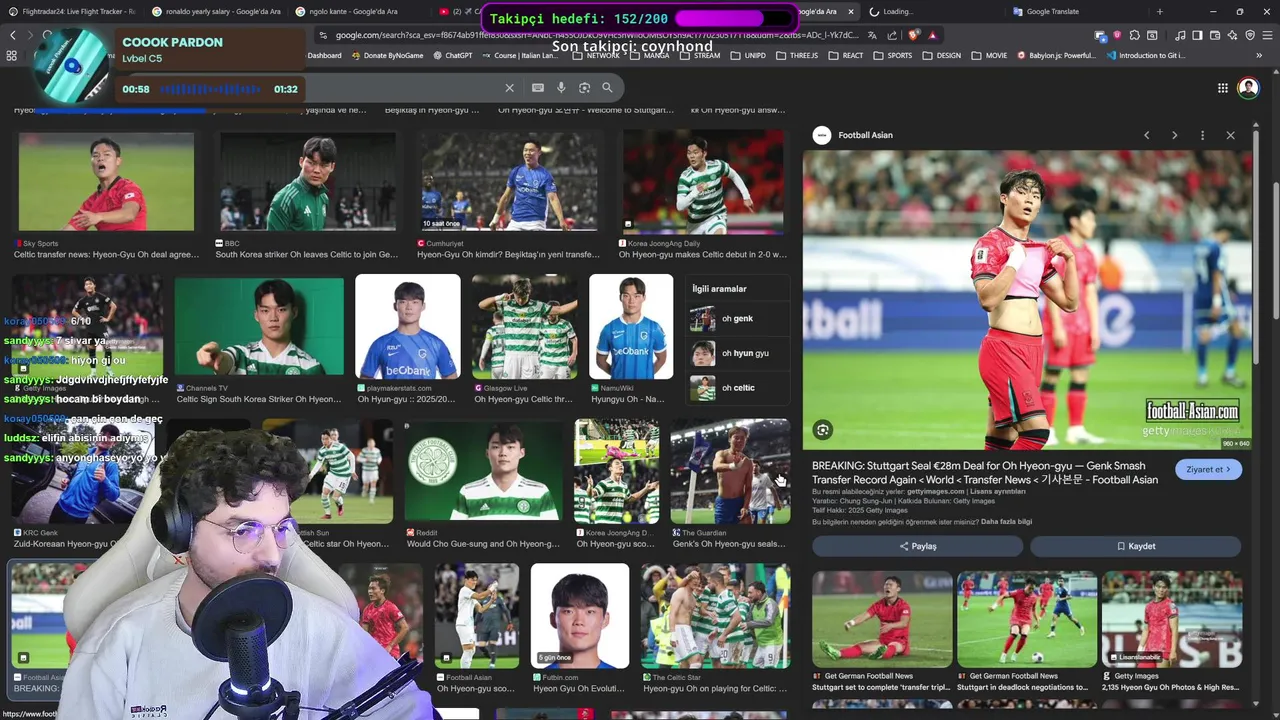Open the SPORTS bookmarks folder

pyautogui.click(x=893, y=56)
